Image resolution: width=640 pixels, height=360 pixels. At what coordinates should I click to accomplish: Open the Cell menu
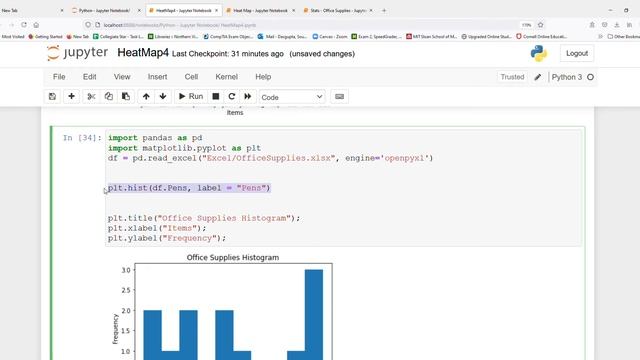(x=191, y=77)
